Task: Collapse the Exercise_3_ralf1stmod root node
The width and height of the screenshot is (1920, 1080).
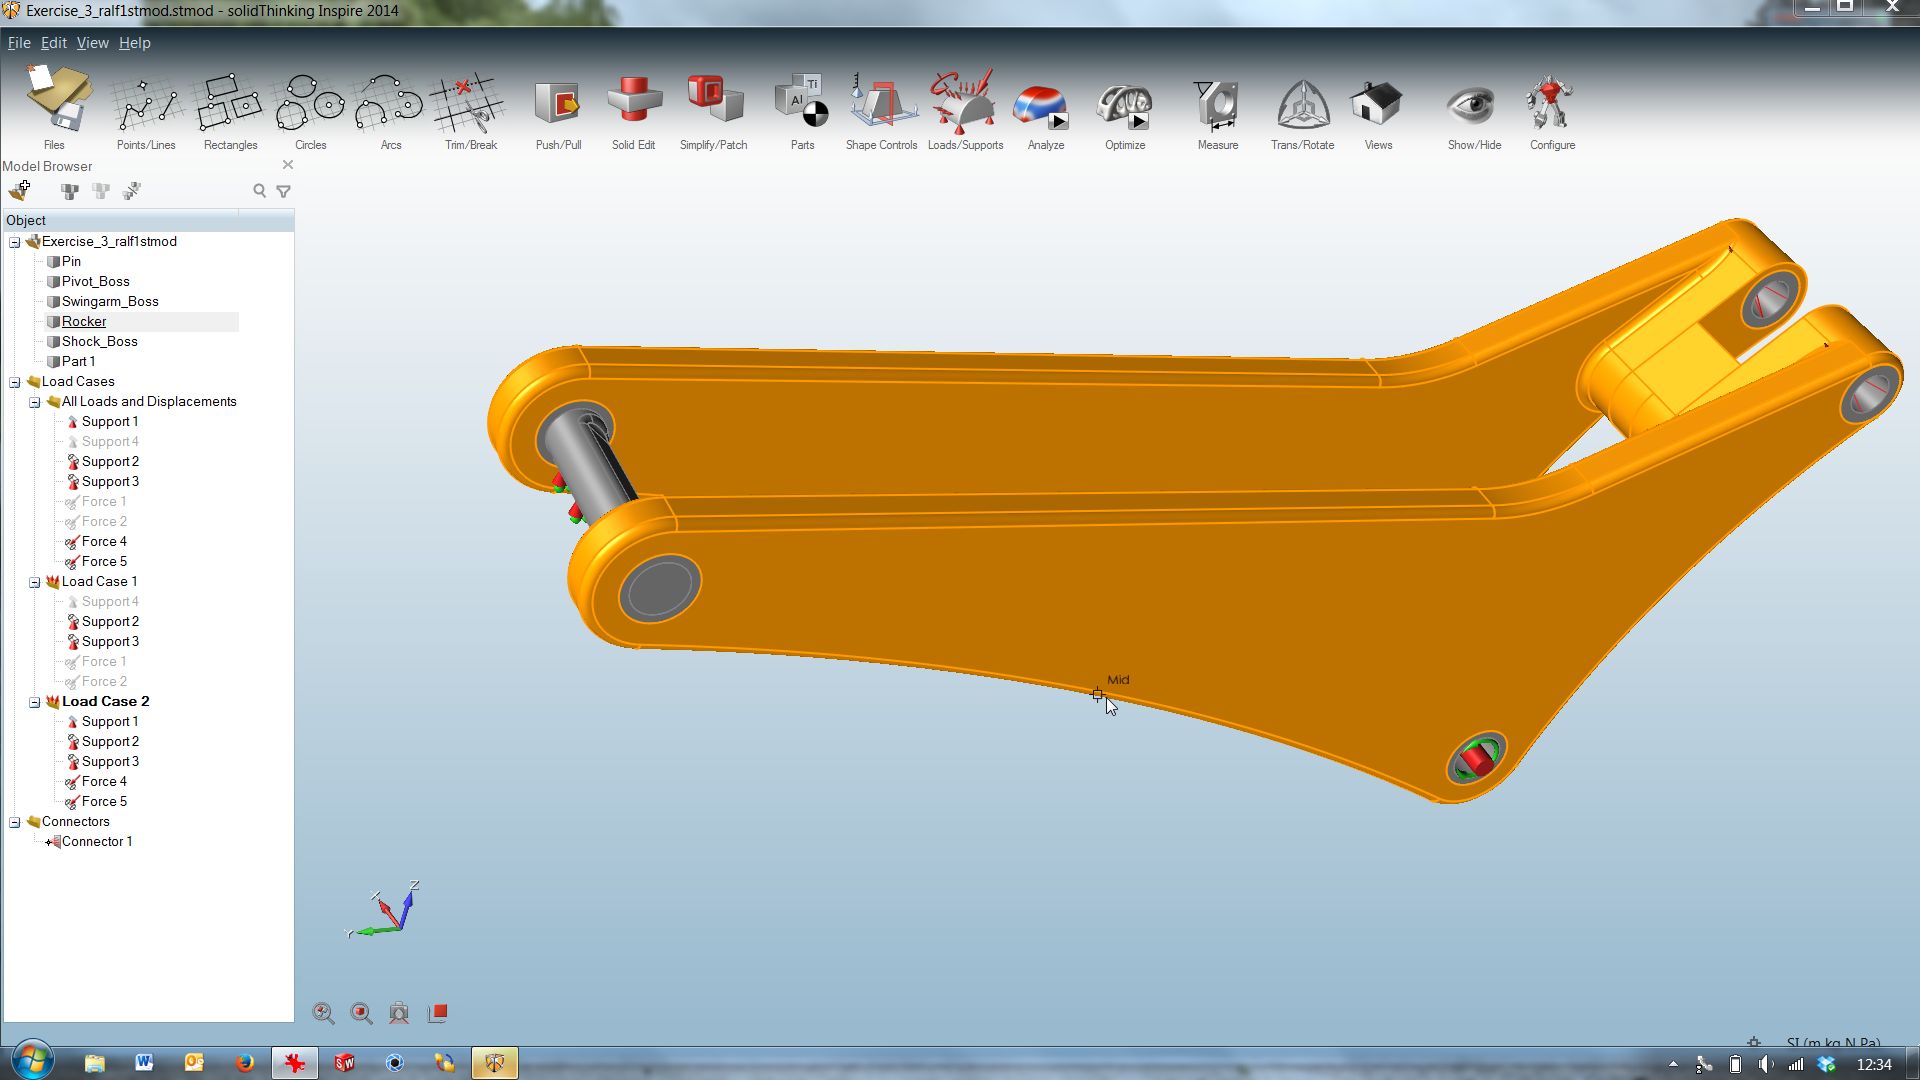Action: coord(15,242)
